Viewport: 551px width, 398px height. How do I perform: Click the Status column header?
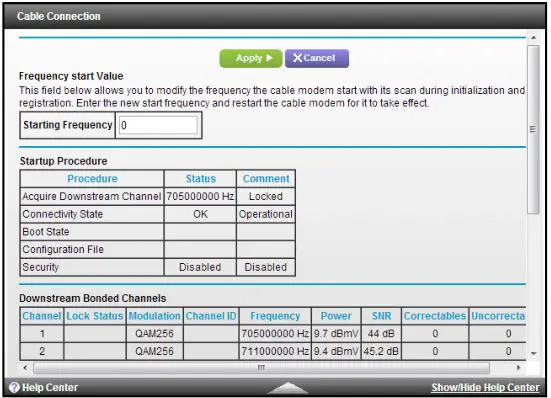[200, 179]
